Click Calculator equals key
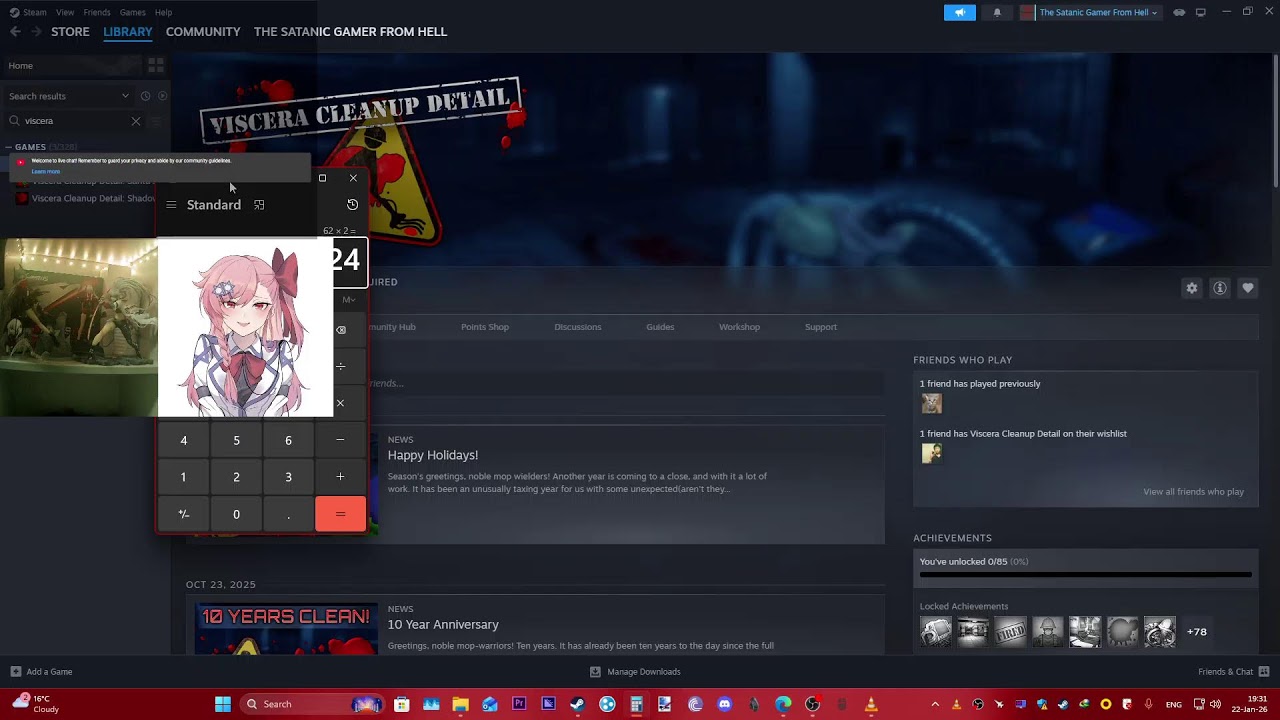Image resolution: width=1280 pixels, height=720 pixels. [340, 514]
